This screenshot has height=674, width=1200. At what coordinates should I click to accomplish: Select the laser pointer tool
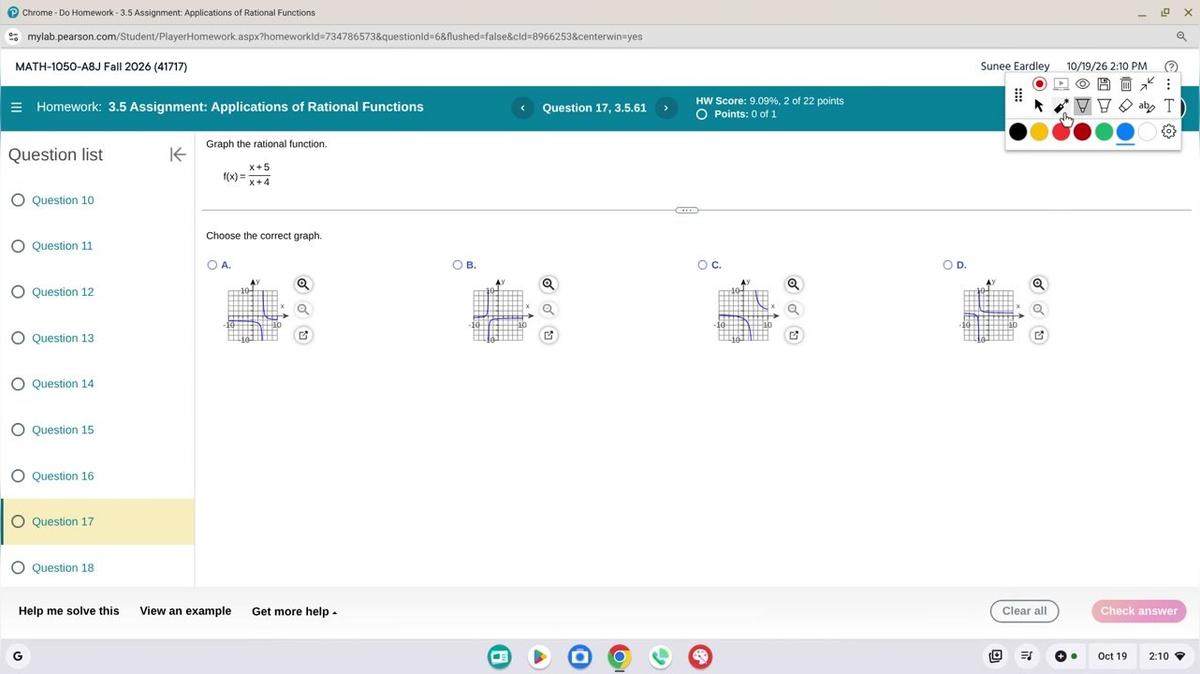(1061, 106)
